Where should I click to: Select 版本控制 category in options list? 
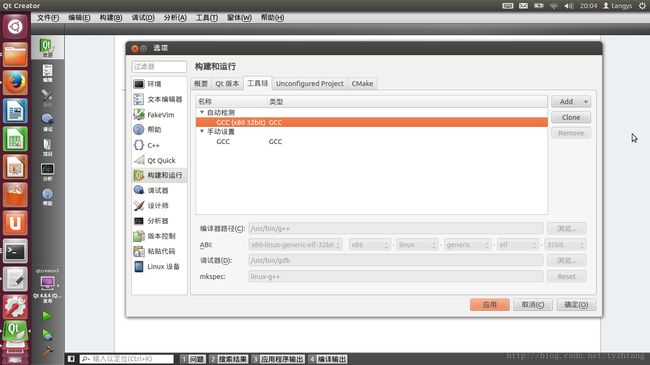point(159,236)
